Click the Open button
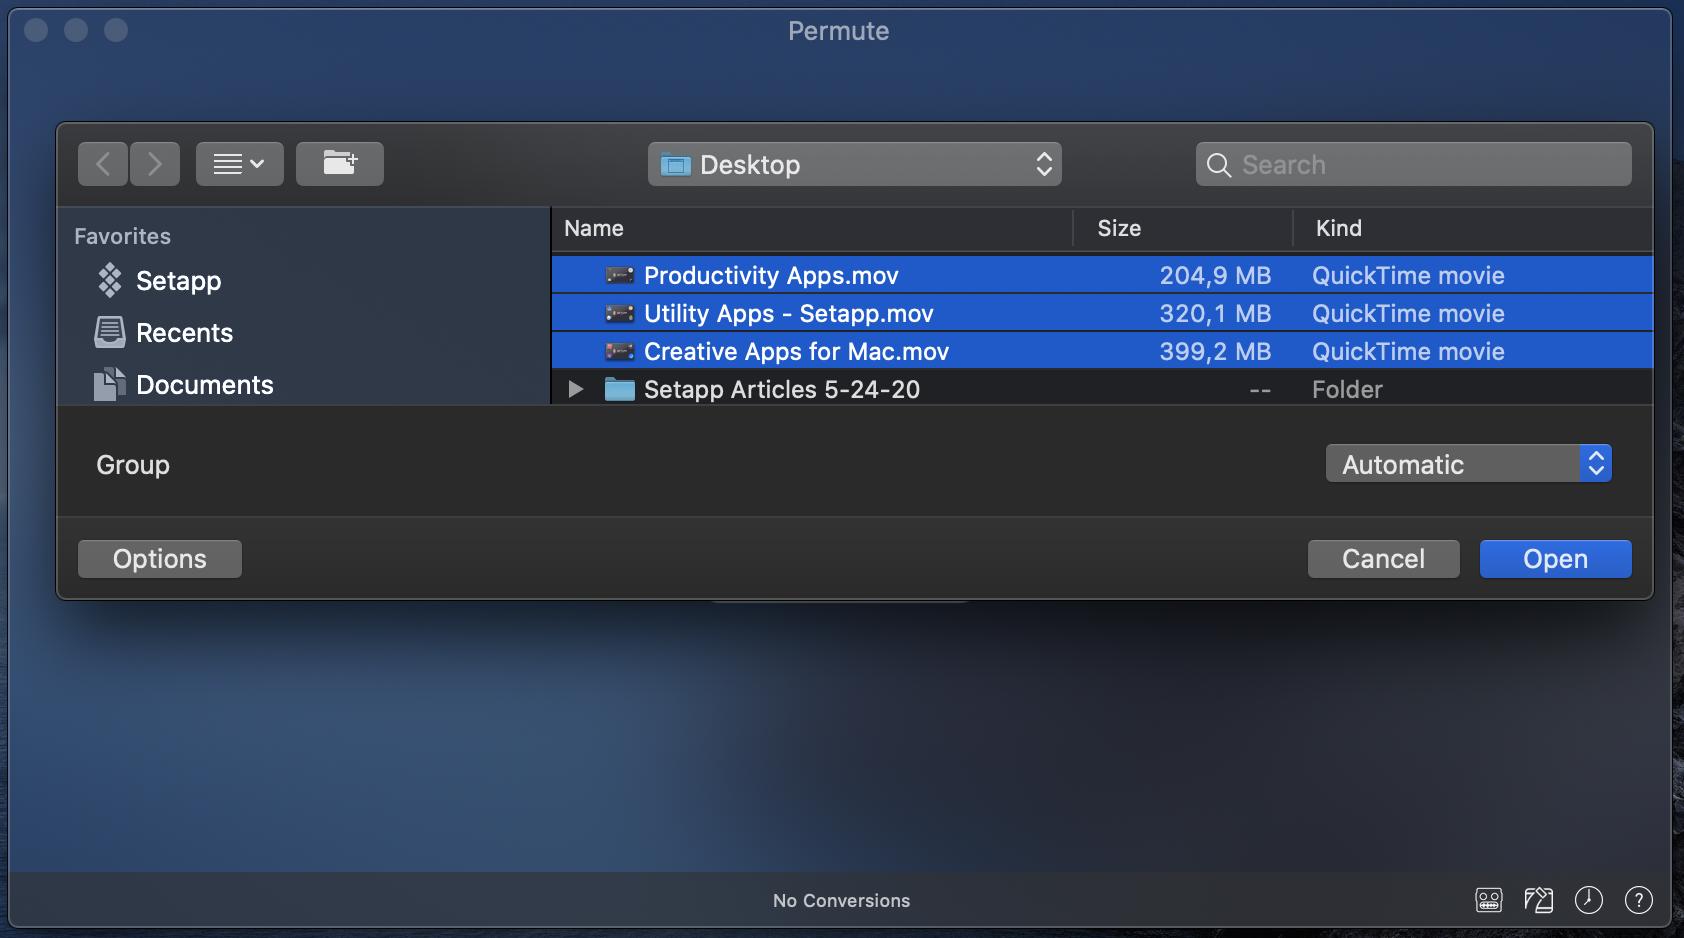Screen dimensions: 1684x938 tap(1556, 559)
